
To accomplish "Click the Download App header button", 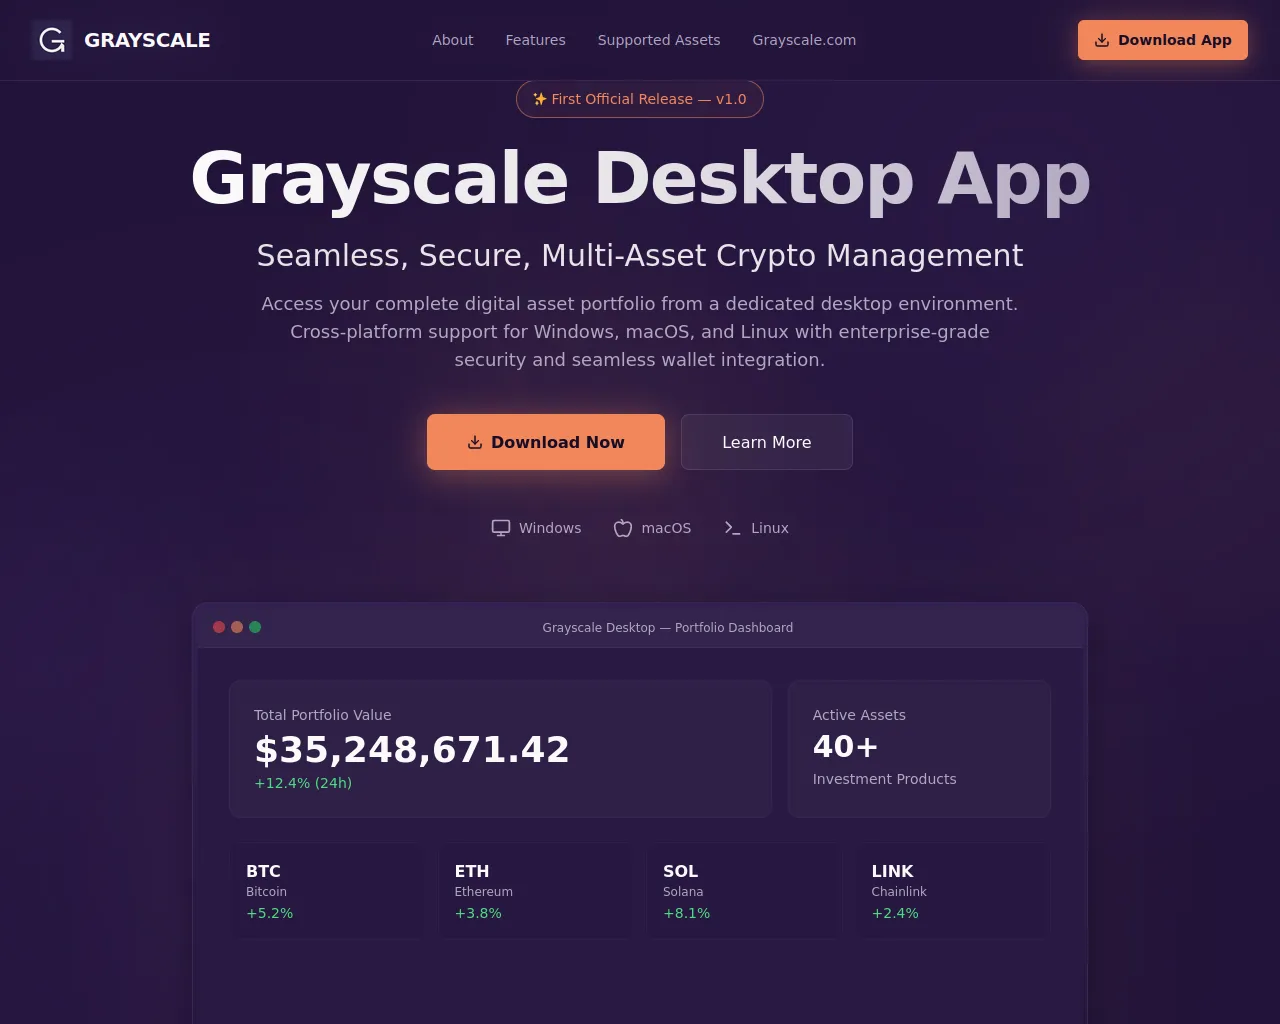I will click(x=1163, y=40).
